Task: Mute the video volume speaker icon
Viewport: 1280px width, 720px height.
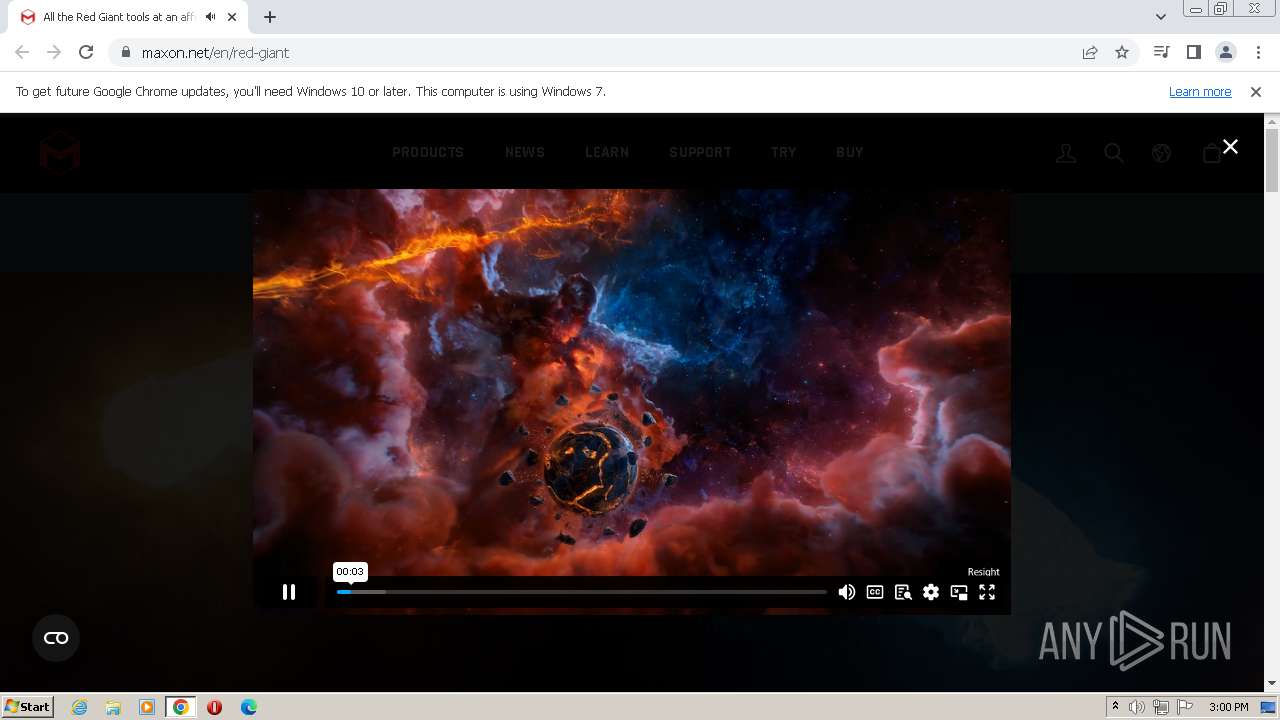Action: click(847, 592)
